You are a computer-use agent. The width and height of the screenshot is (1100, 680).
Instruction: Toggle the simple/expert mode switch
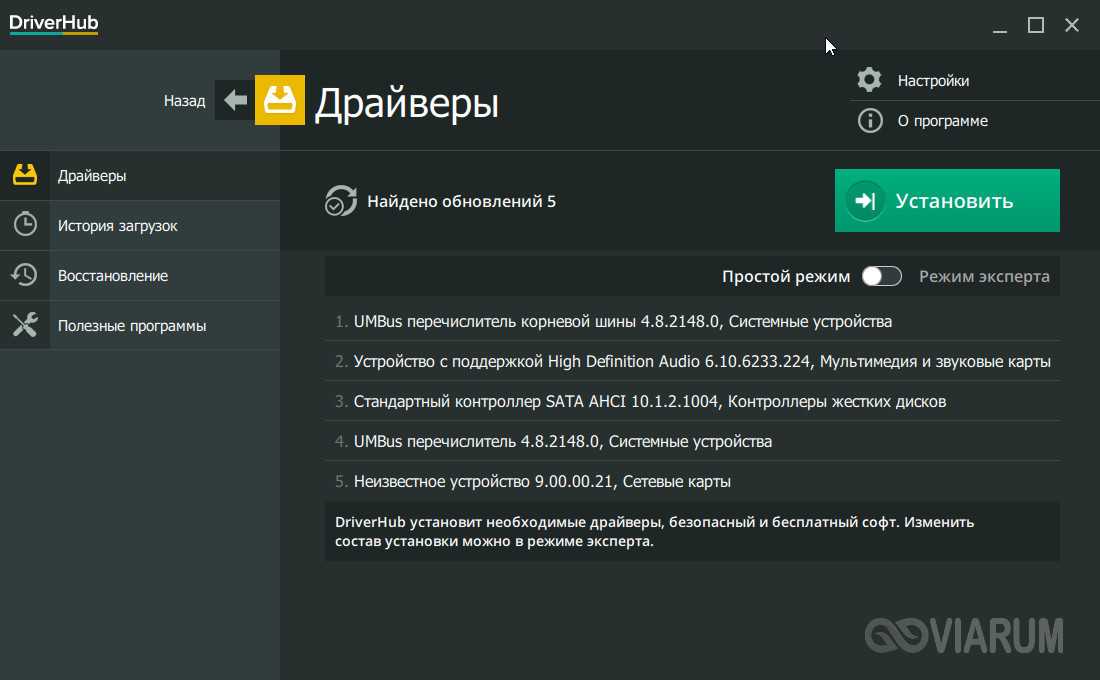pos(882,276)
